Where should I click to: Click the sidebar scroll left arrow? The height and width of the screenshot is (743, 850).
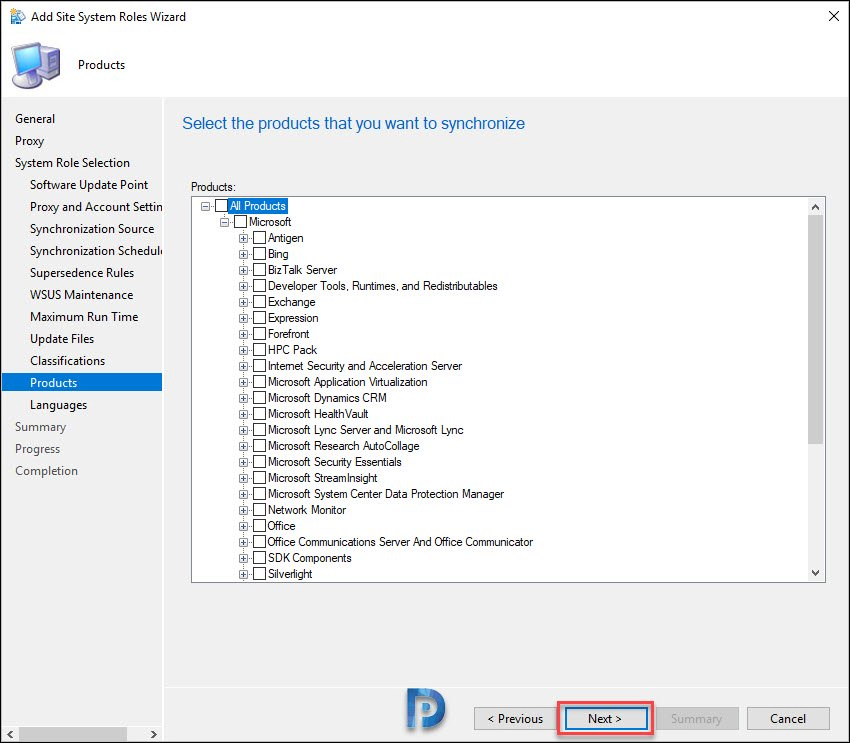(x=10, y=734)
